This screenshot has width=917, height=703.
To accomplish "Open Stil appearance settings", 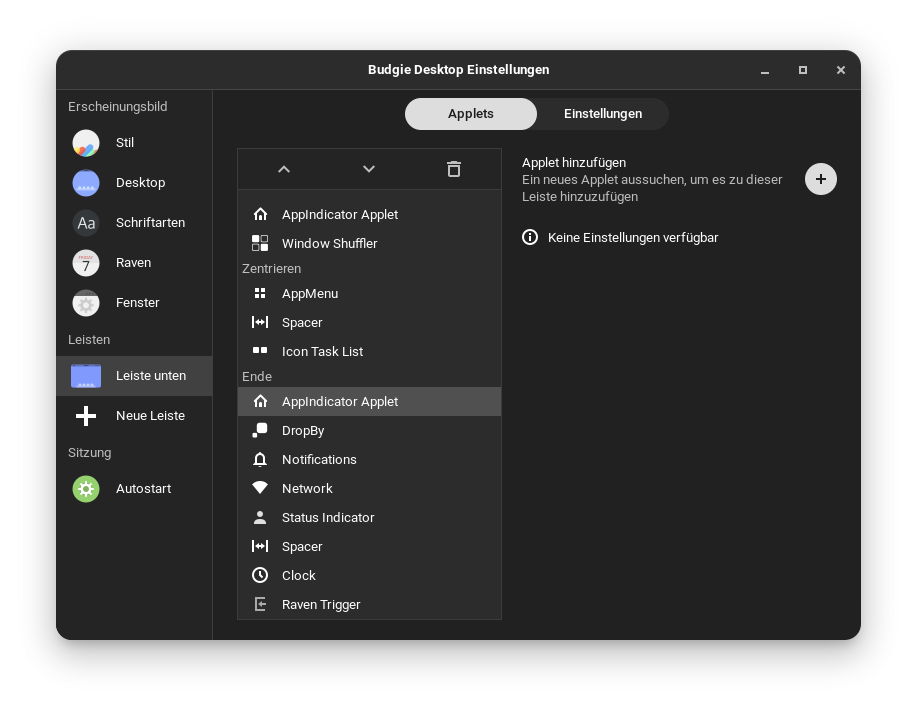I will click(134, 143).
